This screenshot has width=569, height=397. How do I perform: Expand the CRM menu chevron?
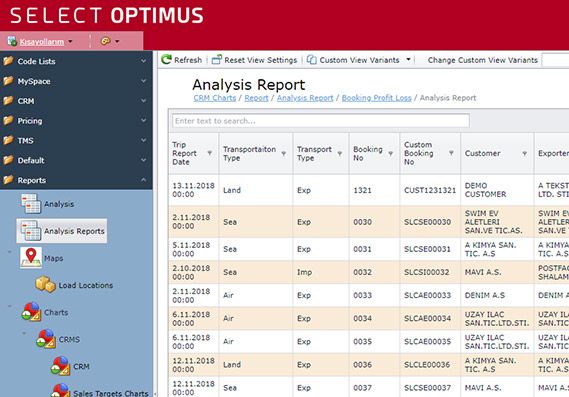click(x=144, y=101)
